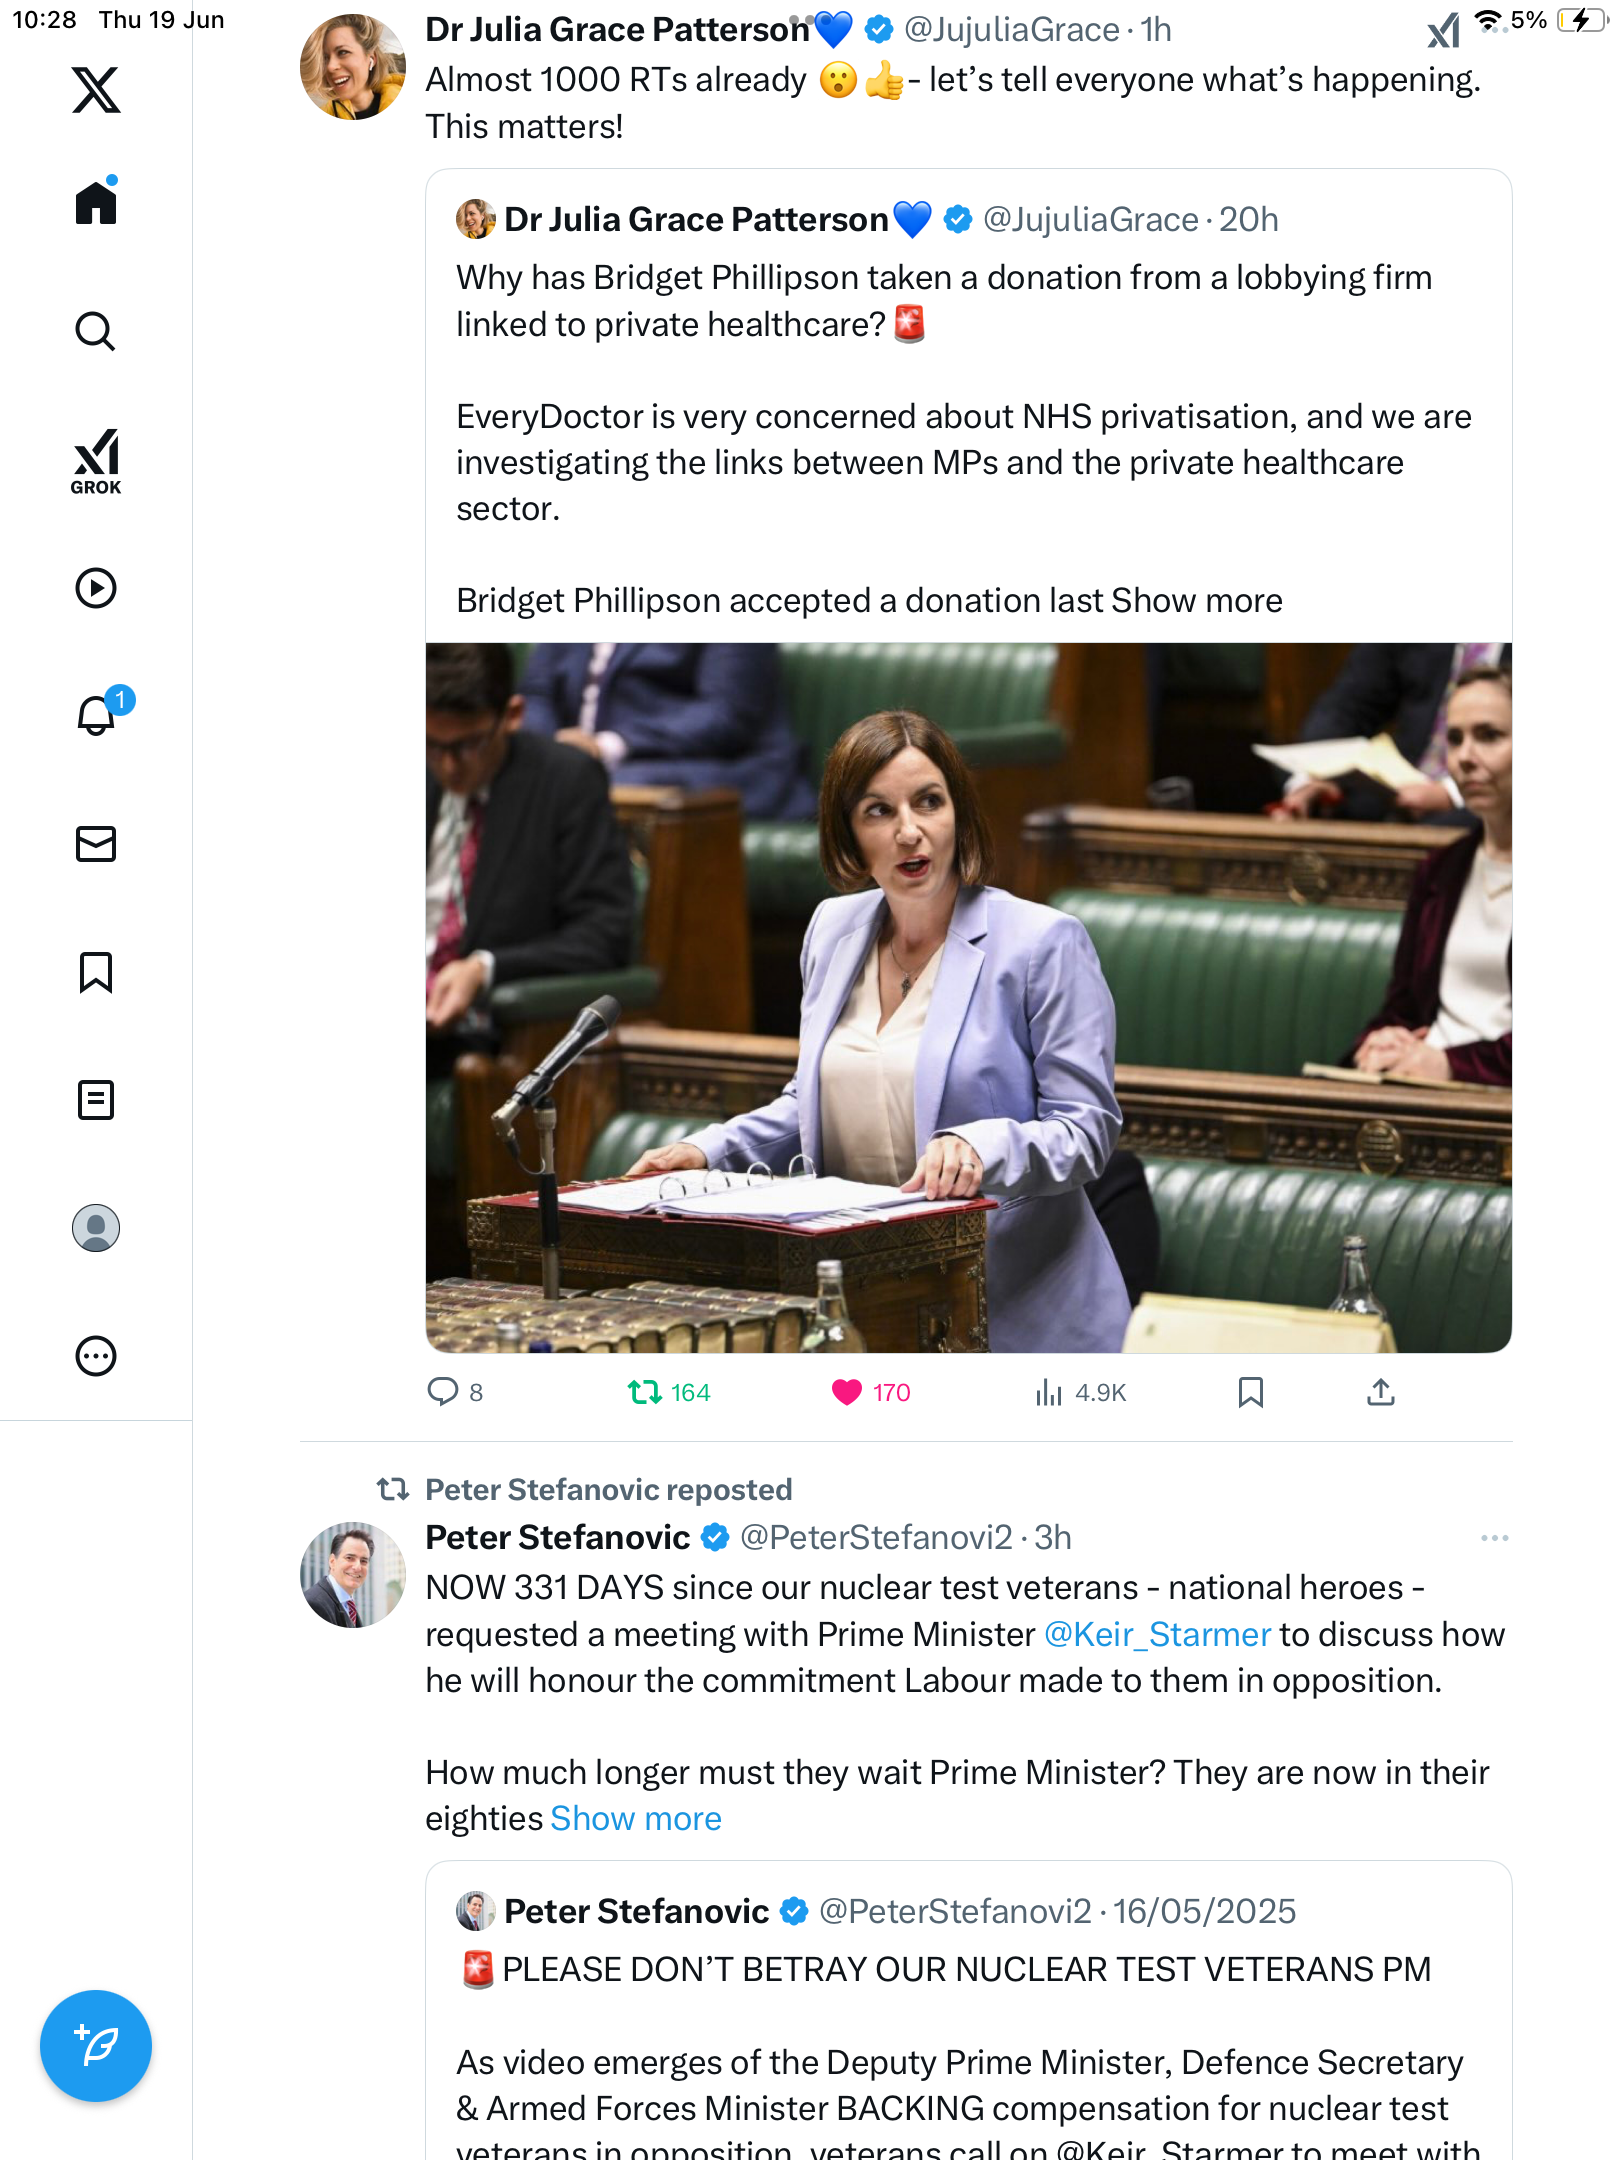1620x2160 pixels.
Task: Open the Home feed icon
Action: [x=96, y=201]
